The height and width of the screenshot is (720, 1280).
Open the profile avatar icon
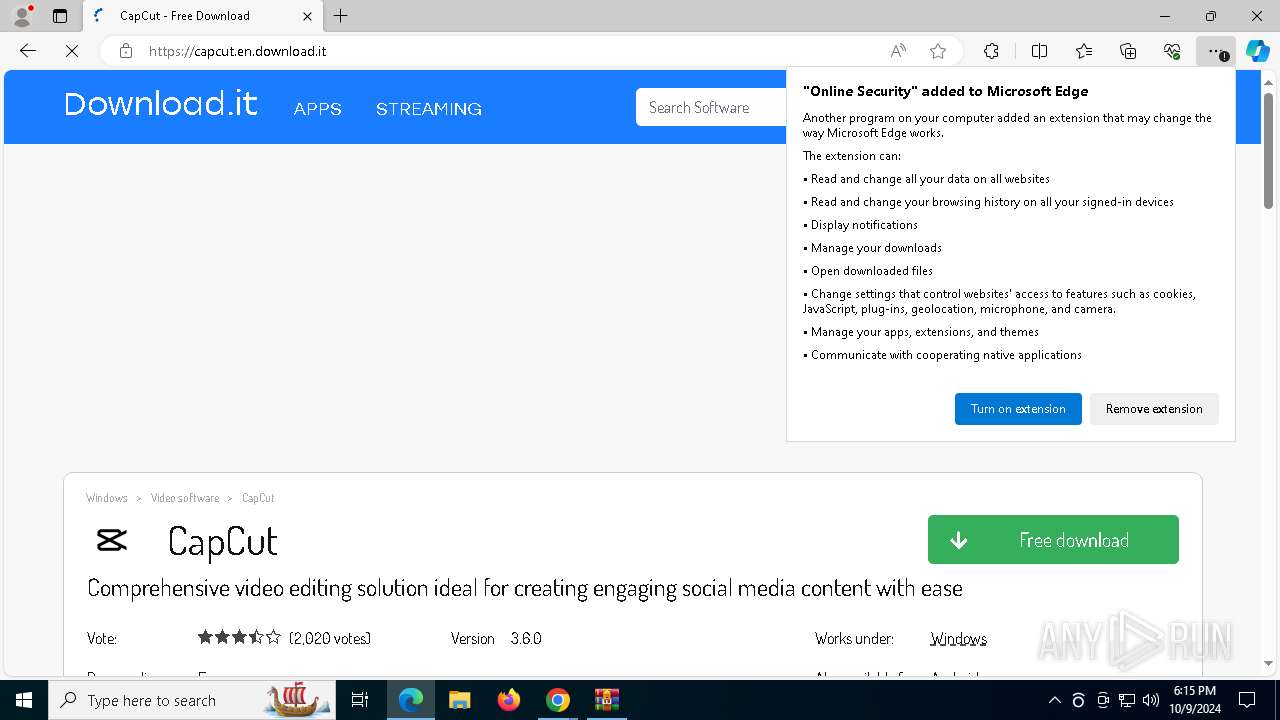coord(22,16)
